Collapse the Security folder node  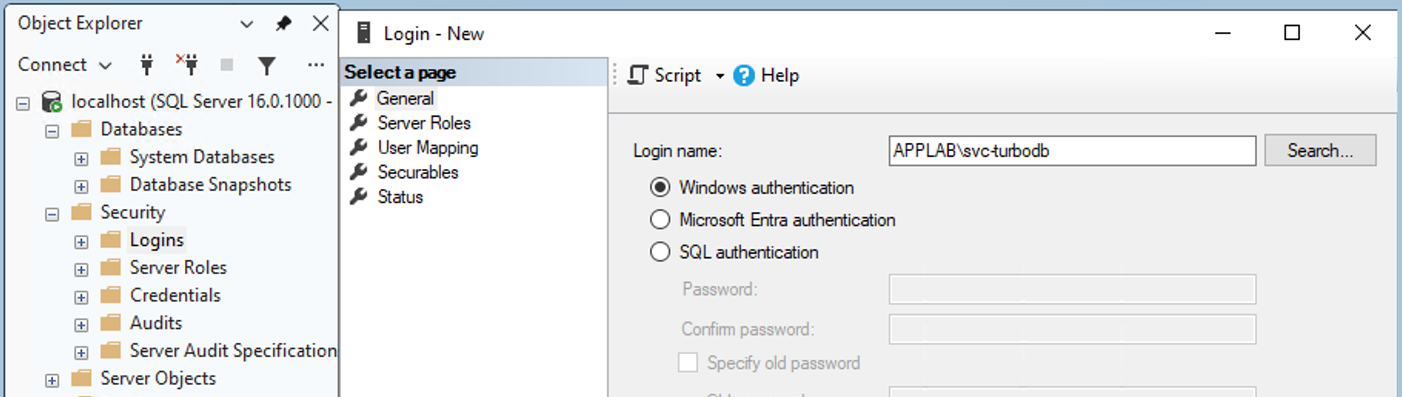point(52,213)
